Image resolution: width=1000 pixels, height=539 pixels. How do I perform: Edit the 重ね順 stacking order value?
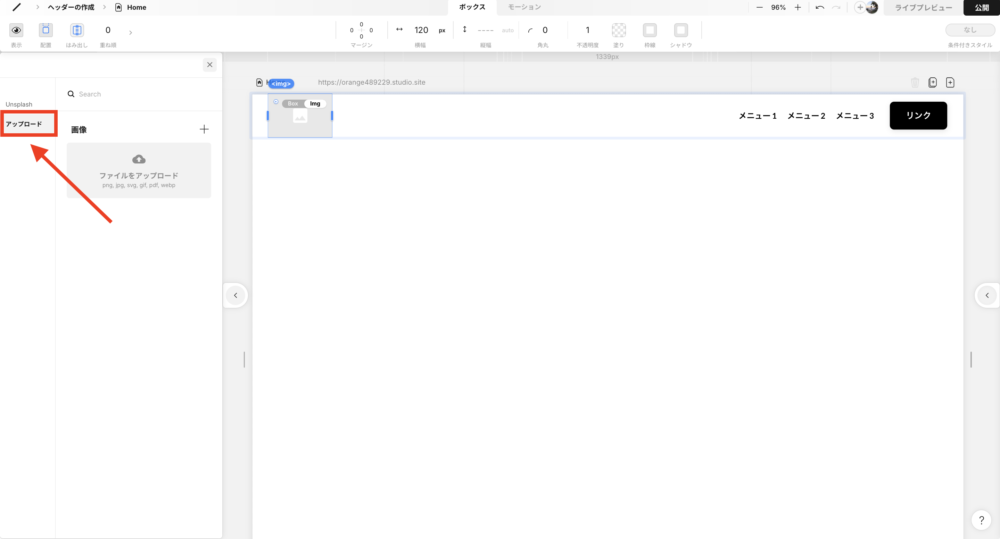point(108,30)
